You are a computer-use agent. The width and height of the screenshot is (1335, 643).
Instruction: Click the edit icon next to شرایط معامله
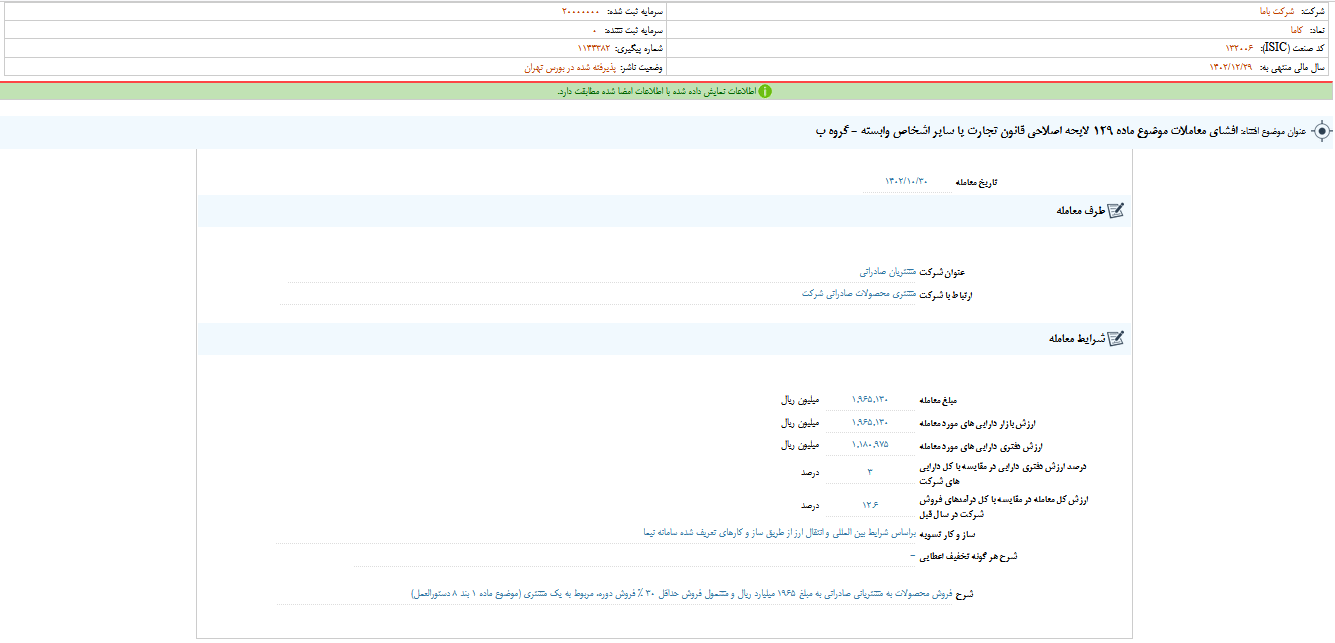pos(1116,339)
